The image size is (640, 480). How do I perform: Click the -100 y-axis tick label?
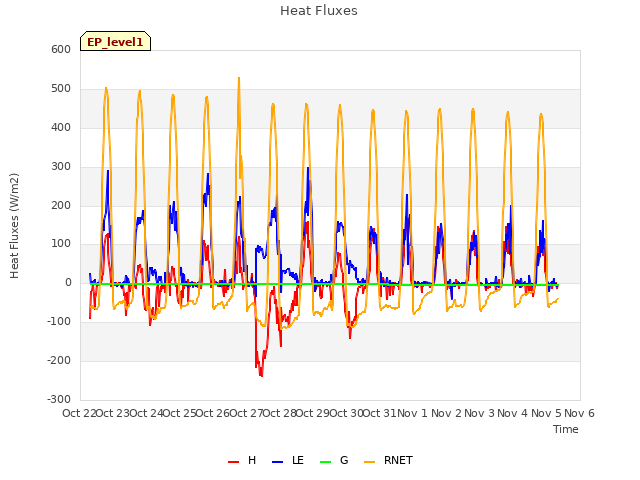click(x=59, y=322)
